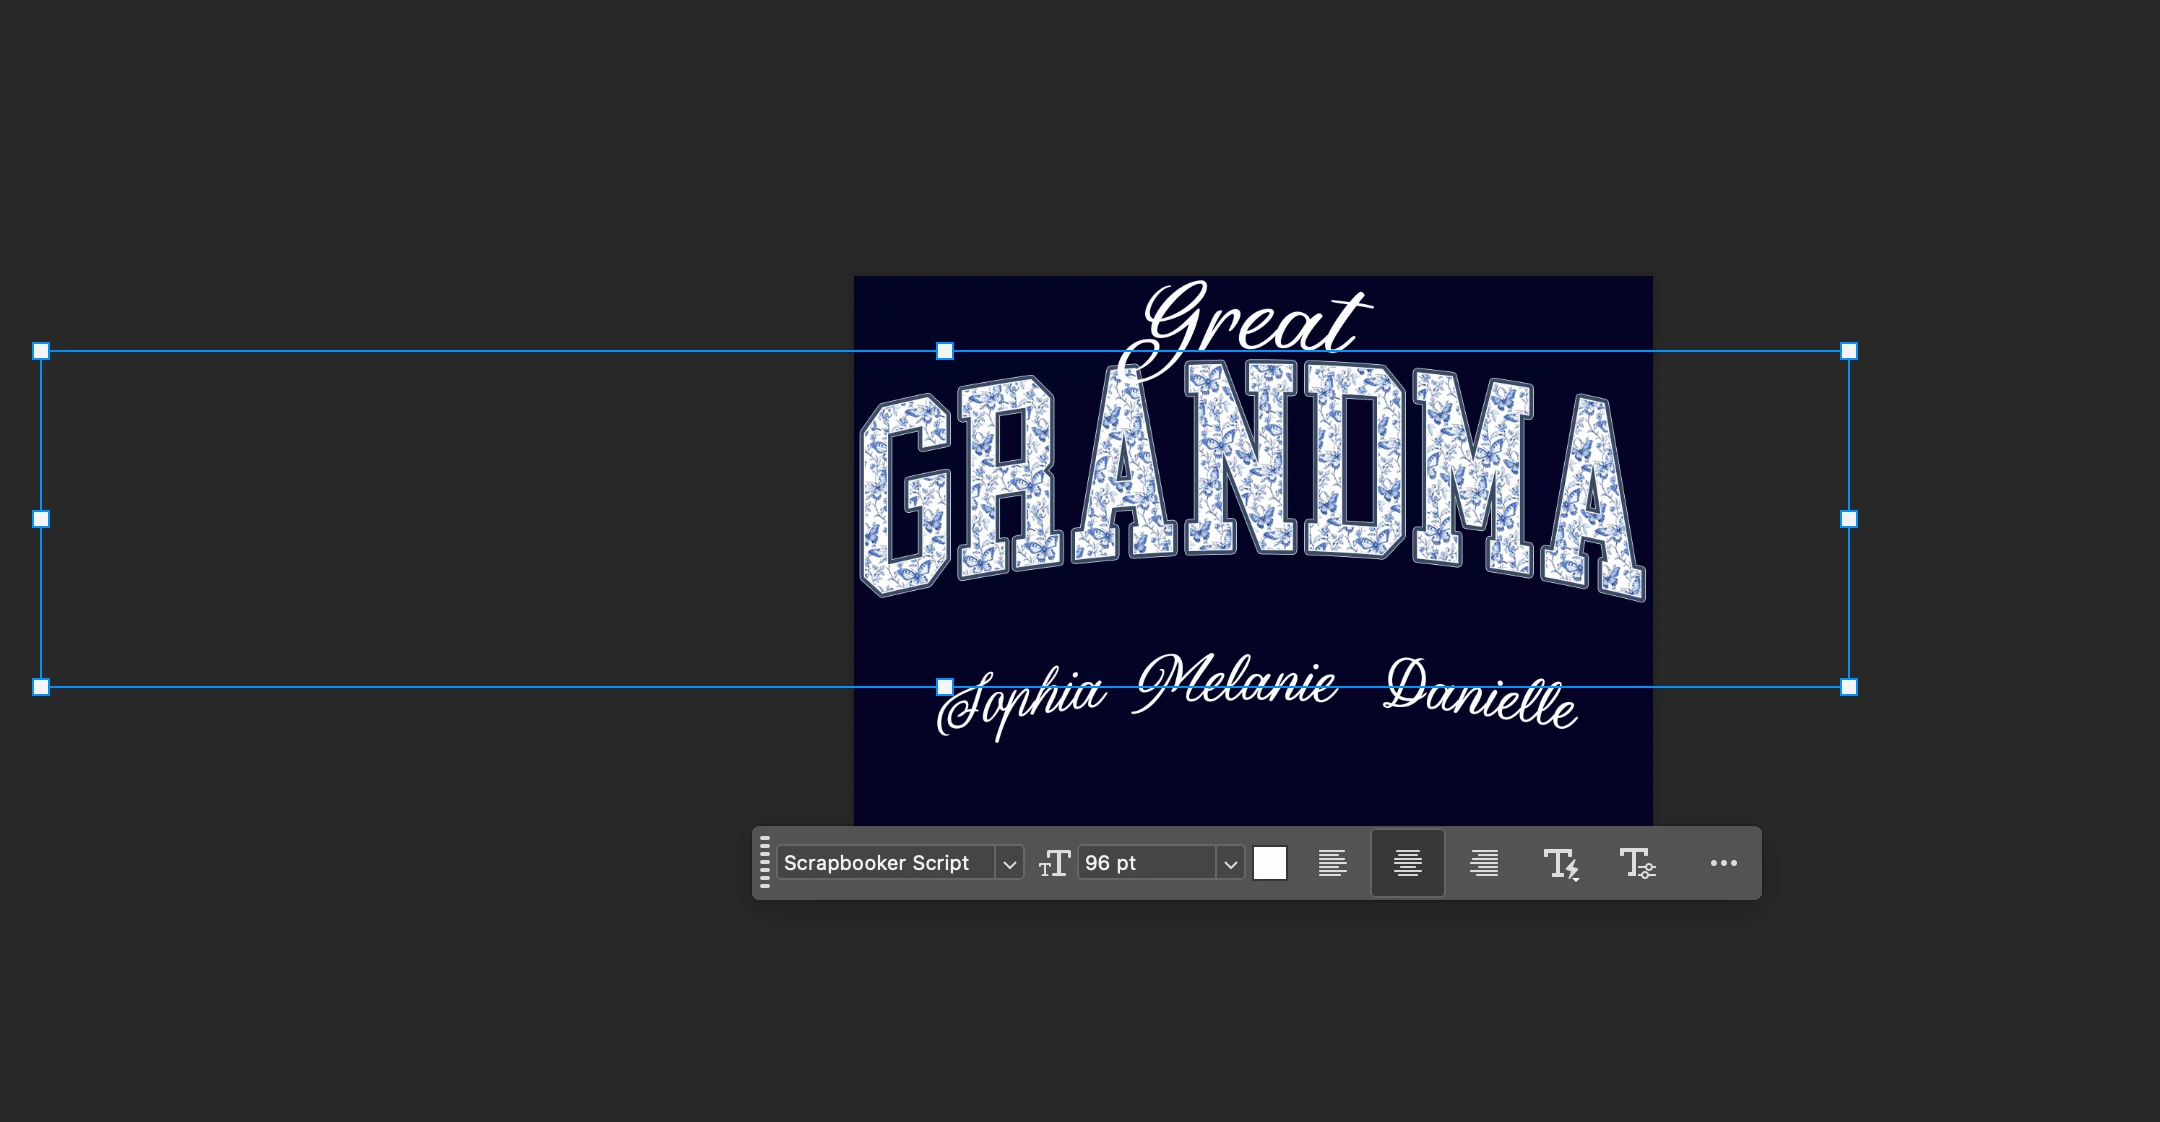2160x1122 pixels.
Task: Open more options three-dot menu
Action: (1723, 863)
